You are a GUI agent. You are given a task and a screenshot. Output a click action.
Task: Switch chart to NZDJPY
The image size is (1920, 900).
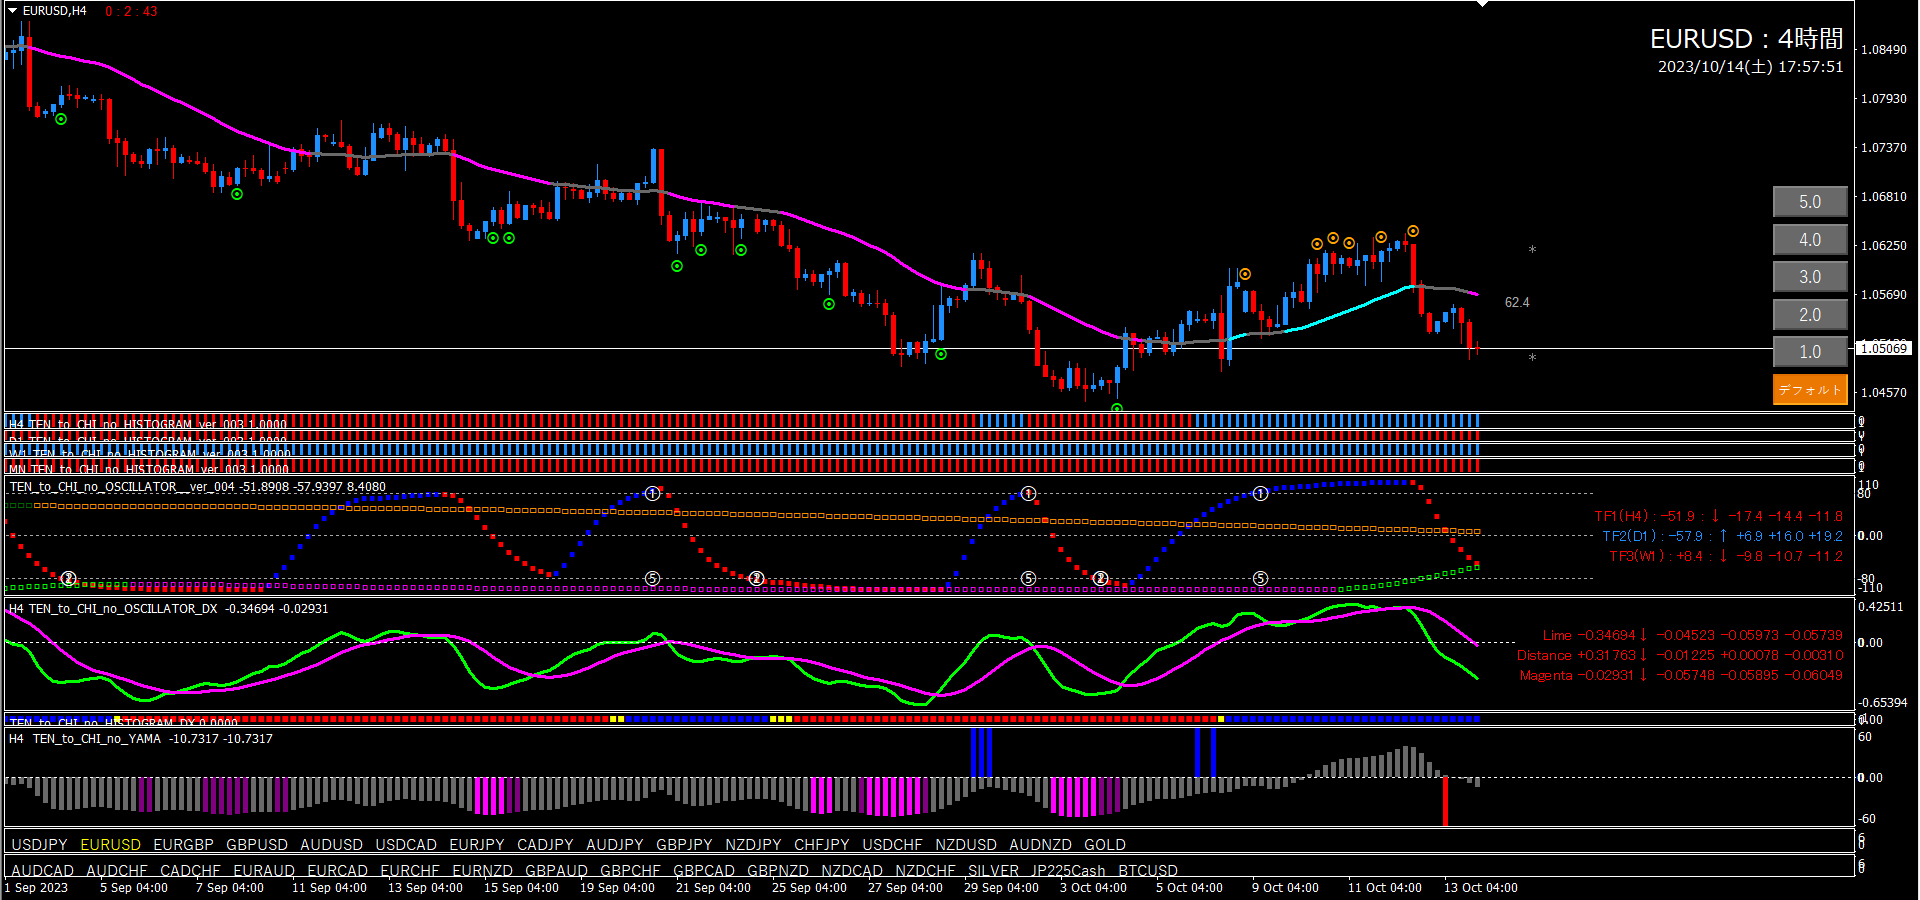[x=753, y=845]
